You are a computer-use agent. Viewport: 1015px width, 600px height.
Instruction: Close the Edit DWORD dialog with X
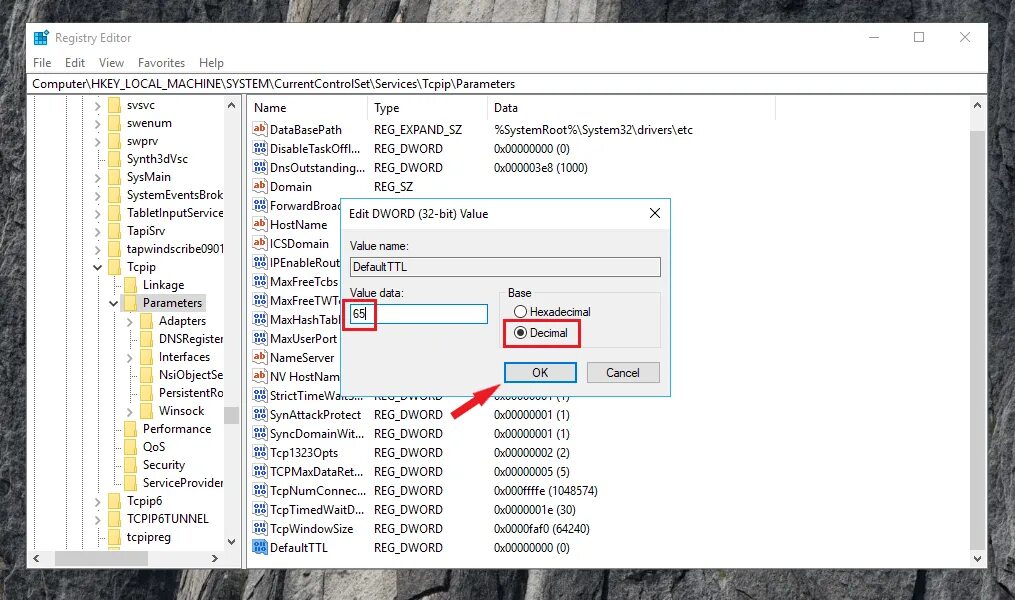pos(654,213)
